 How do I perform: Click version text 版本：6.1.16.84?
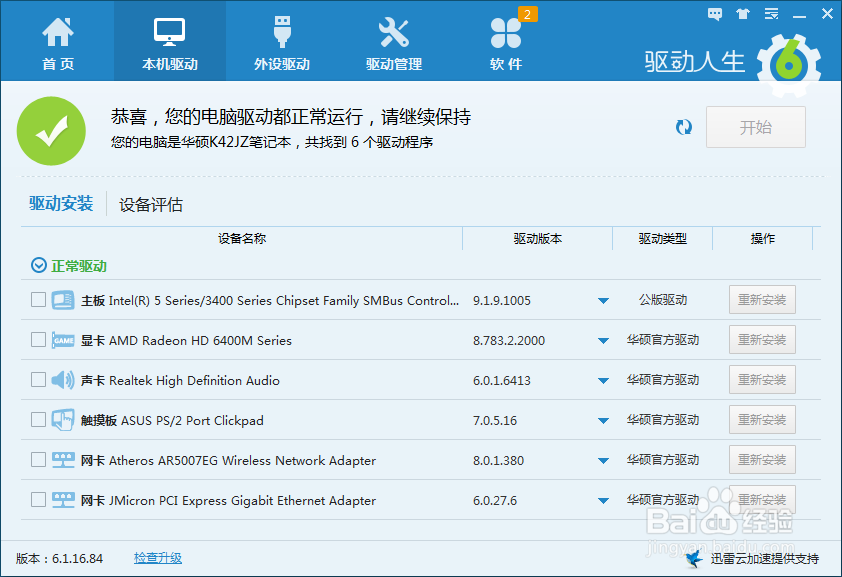pyautogui.click(x=59, y=558)
